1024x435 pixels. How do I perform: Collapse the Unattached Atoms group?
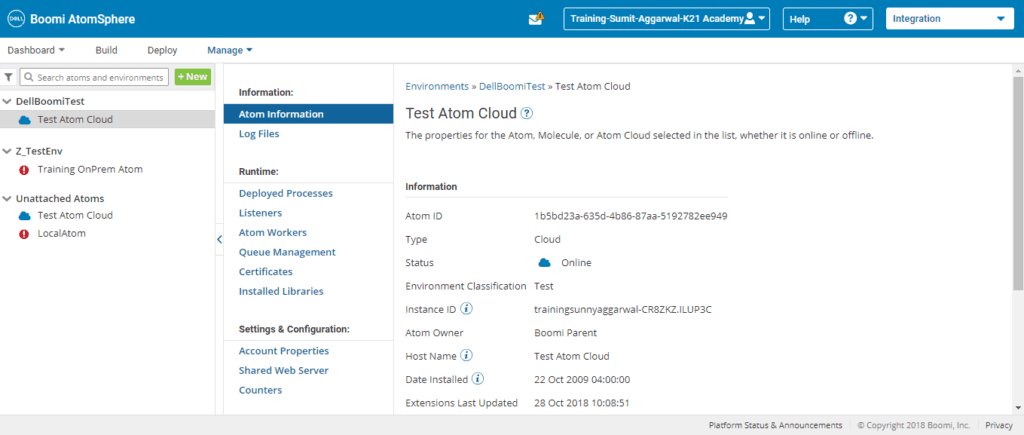coord(7,199)
